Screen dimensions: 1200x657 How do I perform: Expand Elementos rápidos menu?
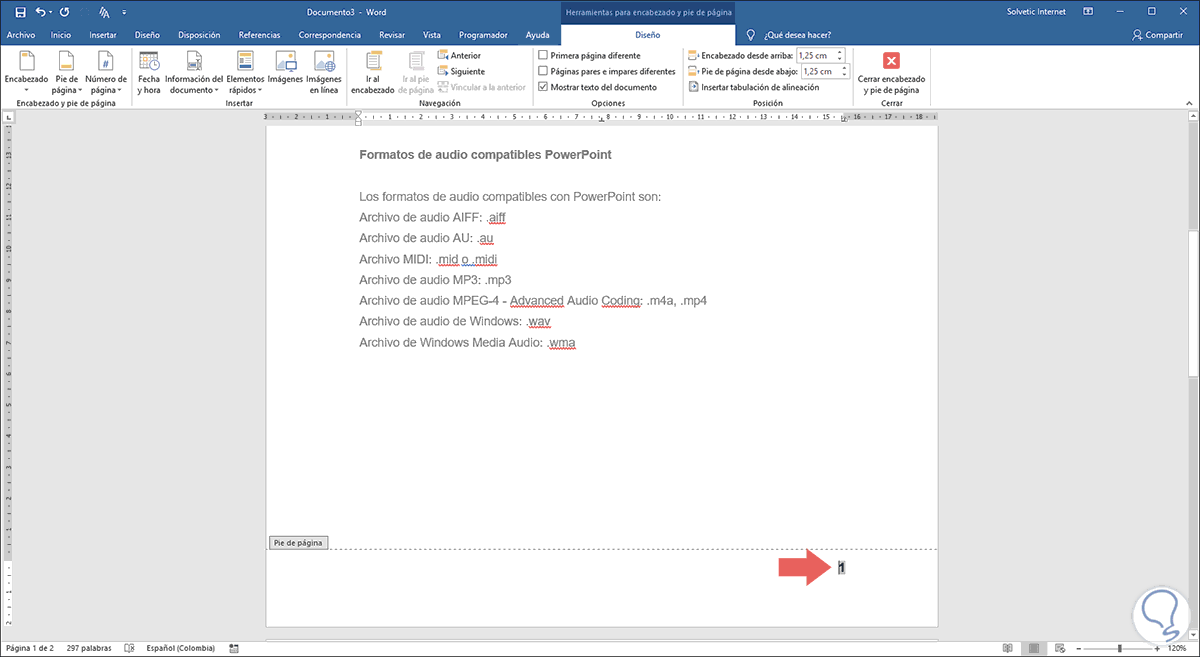(245, 71)
